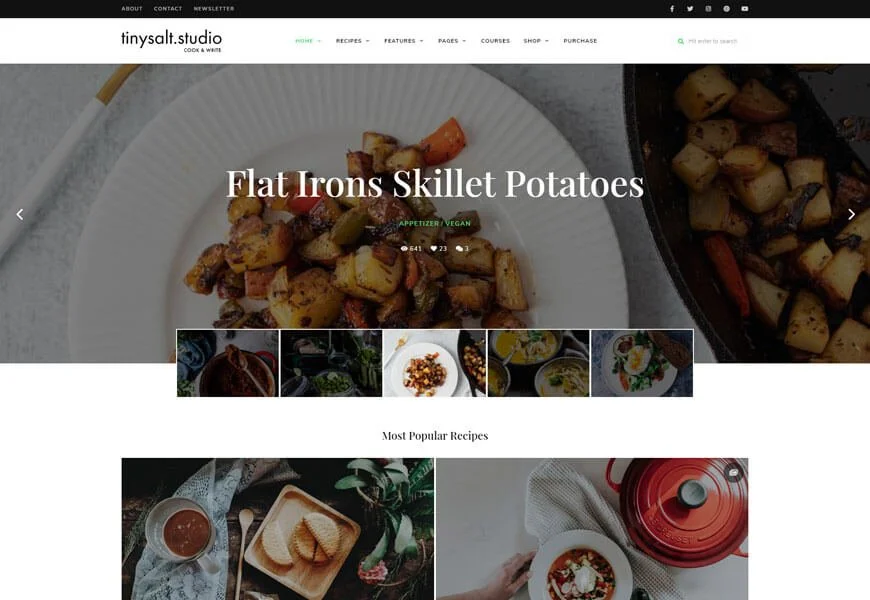The image size is (870, 600).
Task: Open the Pinterest social icon
Action: coord(726,9)
